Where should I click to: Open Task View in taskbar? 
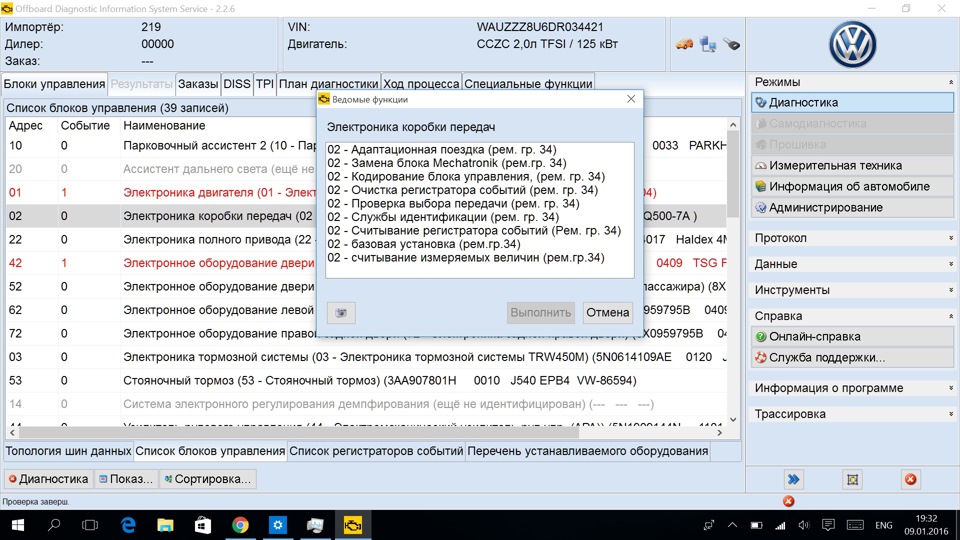click(90, 525)
